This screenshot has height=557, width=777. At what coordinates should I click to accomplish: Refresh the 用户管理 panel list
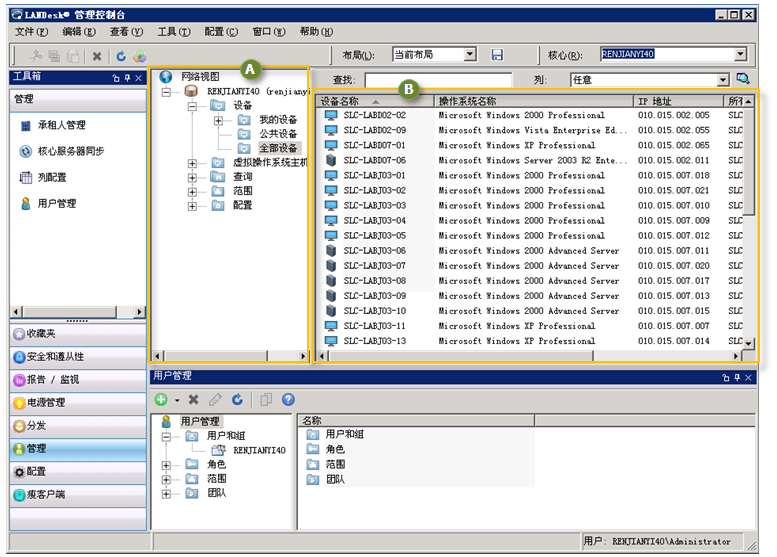[237, 399]
